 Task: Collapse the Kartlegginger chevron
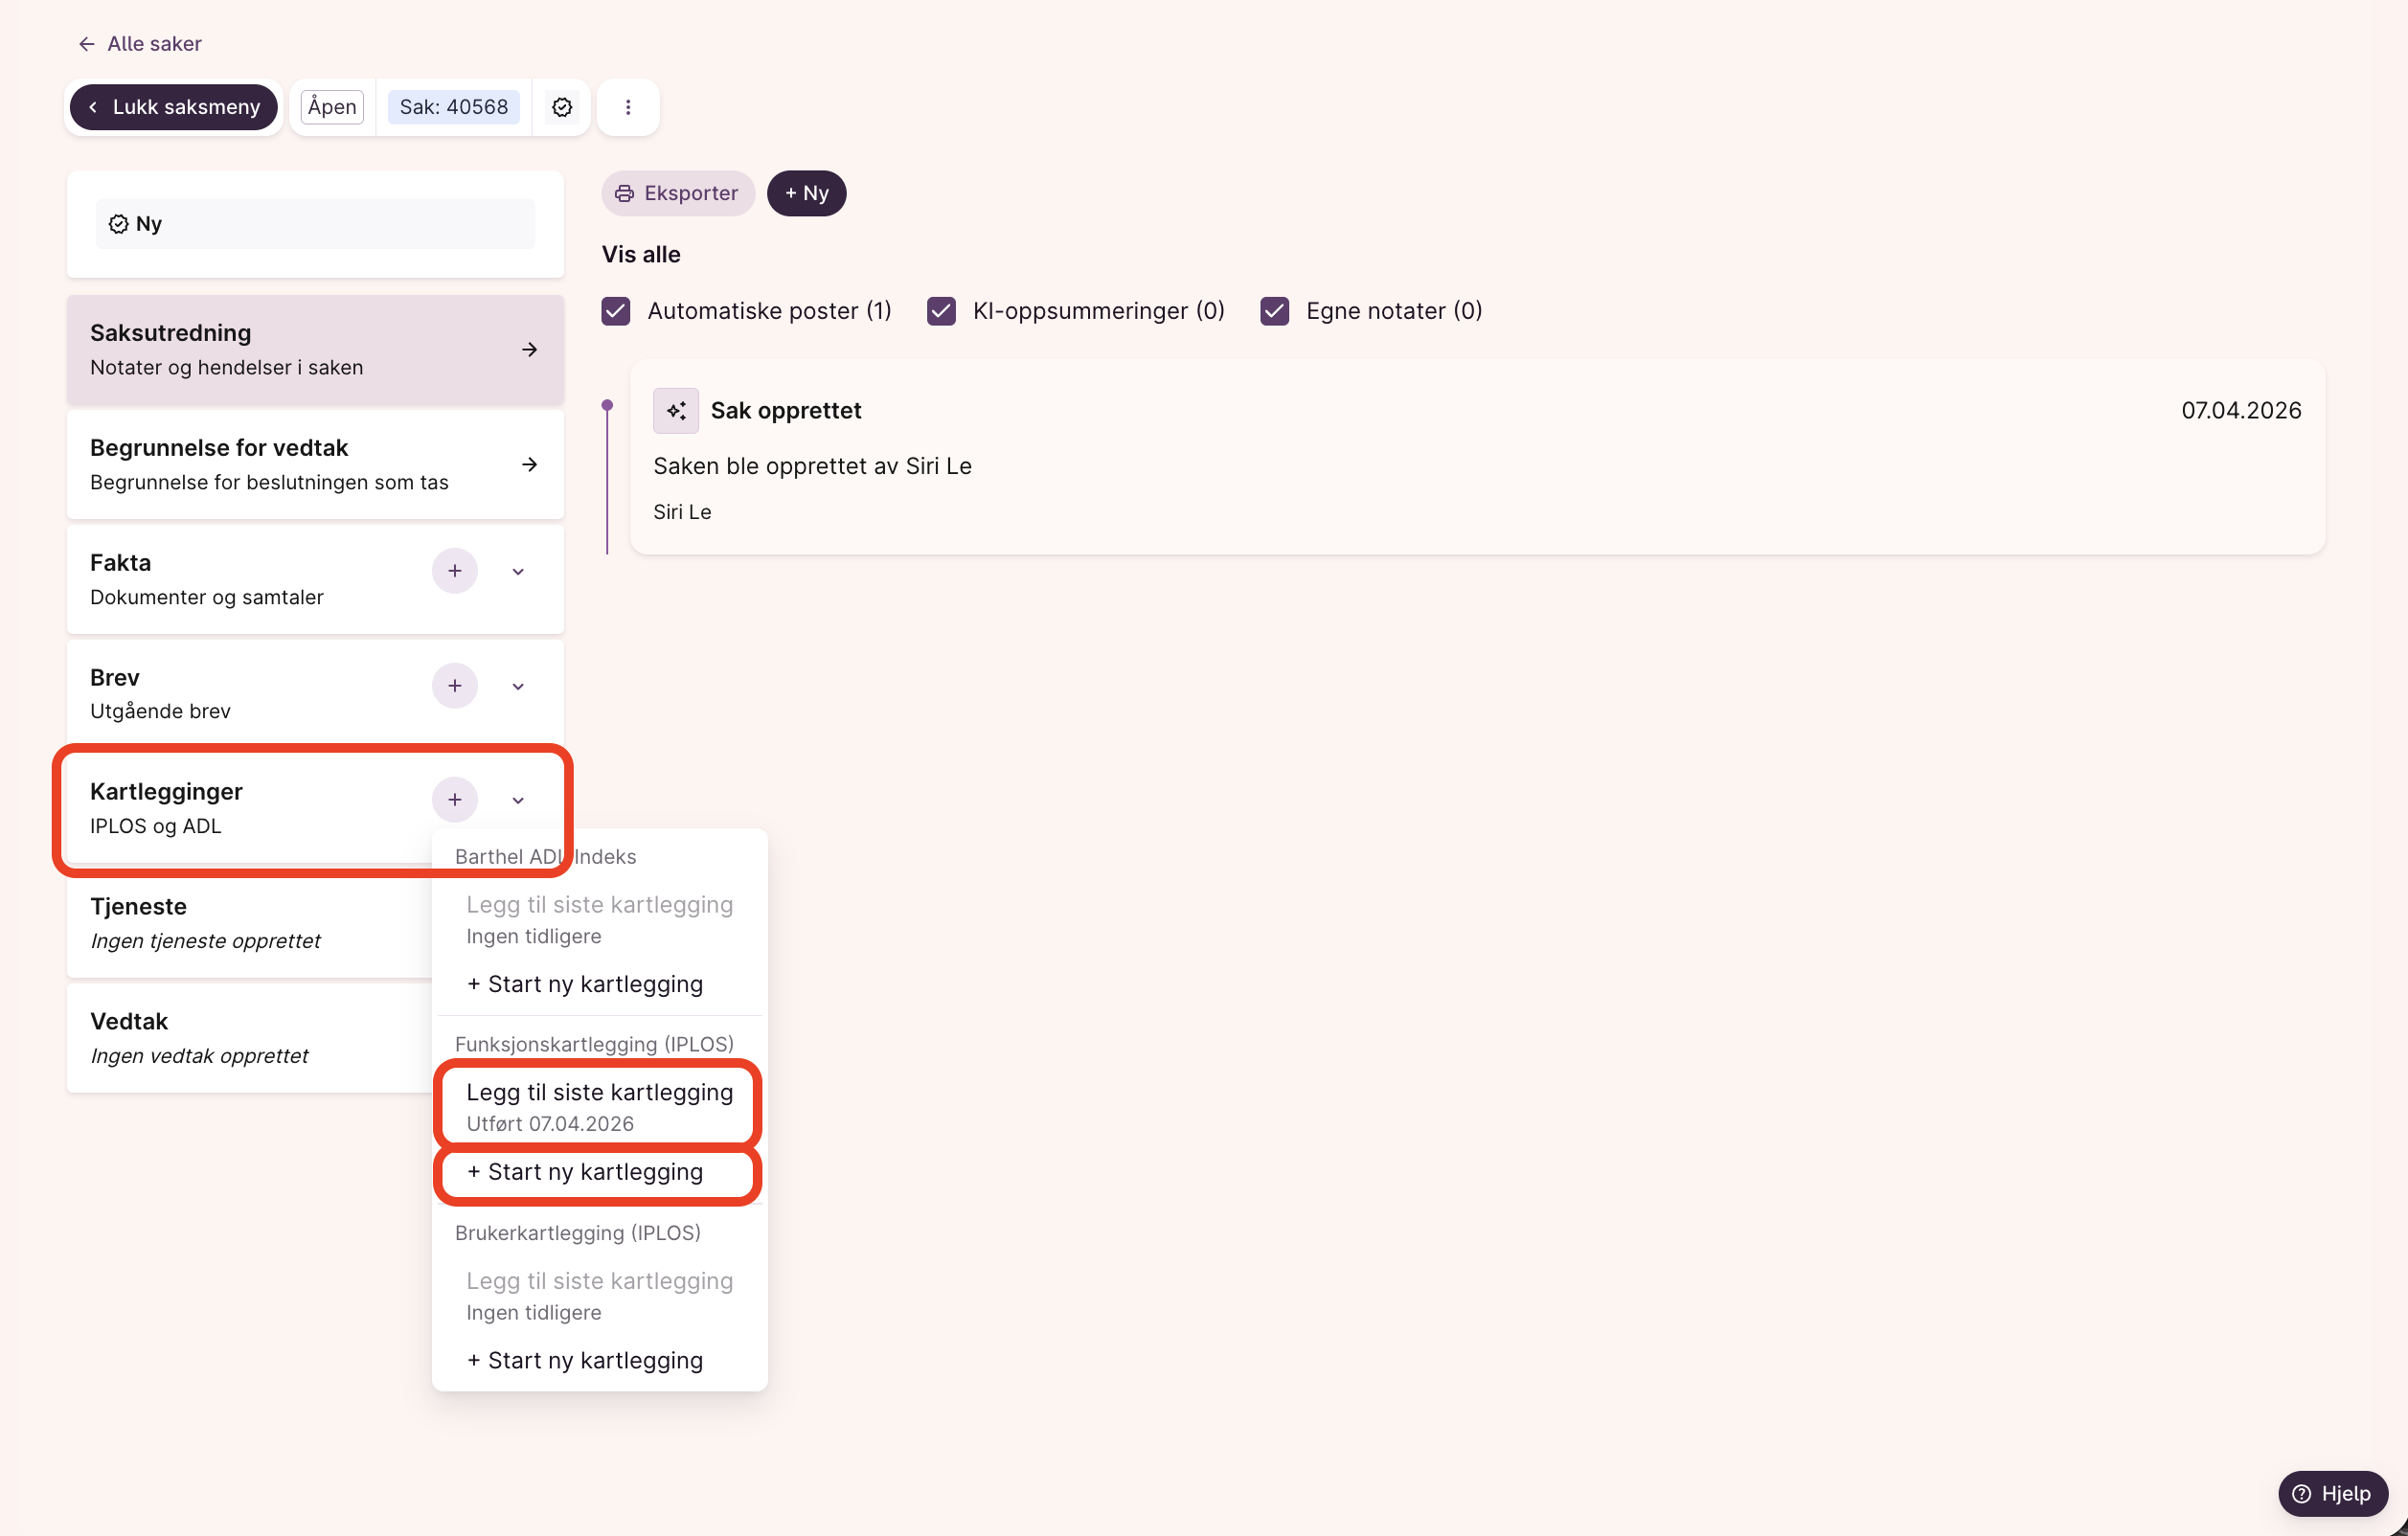pyautogui.click(x=518, y=801)
